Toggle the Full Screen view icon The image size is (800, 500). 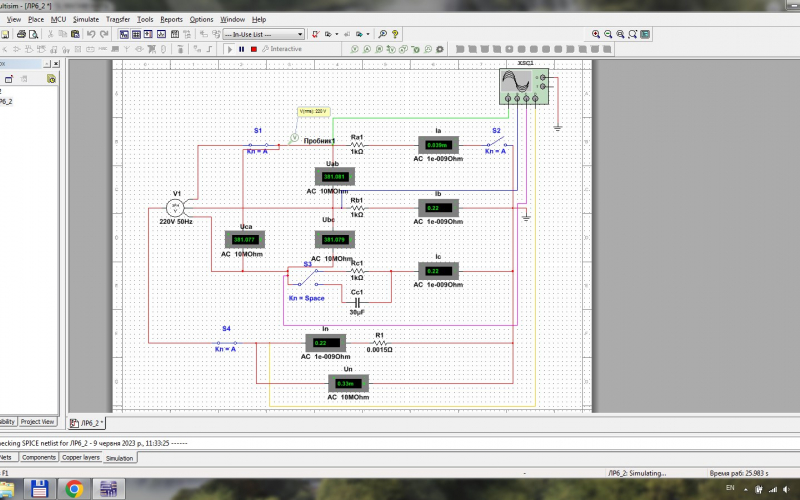645,34
